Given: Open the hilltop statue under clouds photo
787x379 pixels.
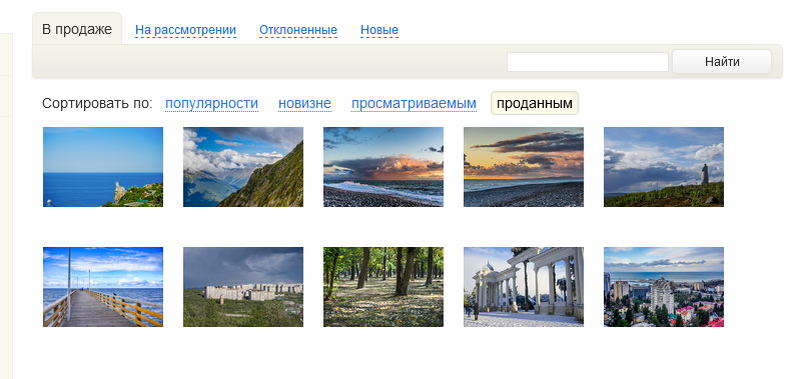Looking at the screenshot, I should click(x=664, y=167).
